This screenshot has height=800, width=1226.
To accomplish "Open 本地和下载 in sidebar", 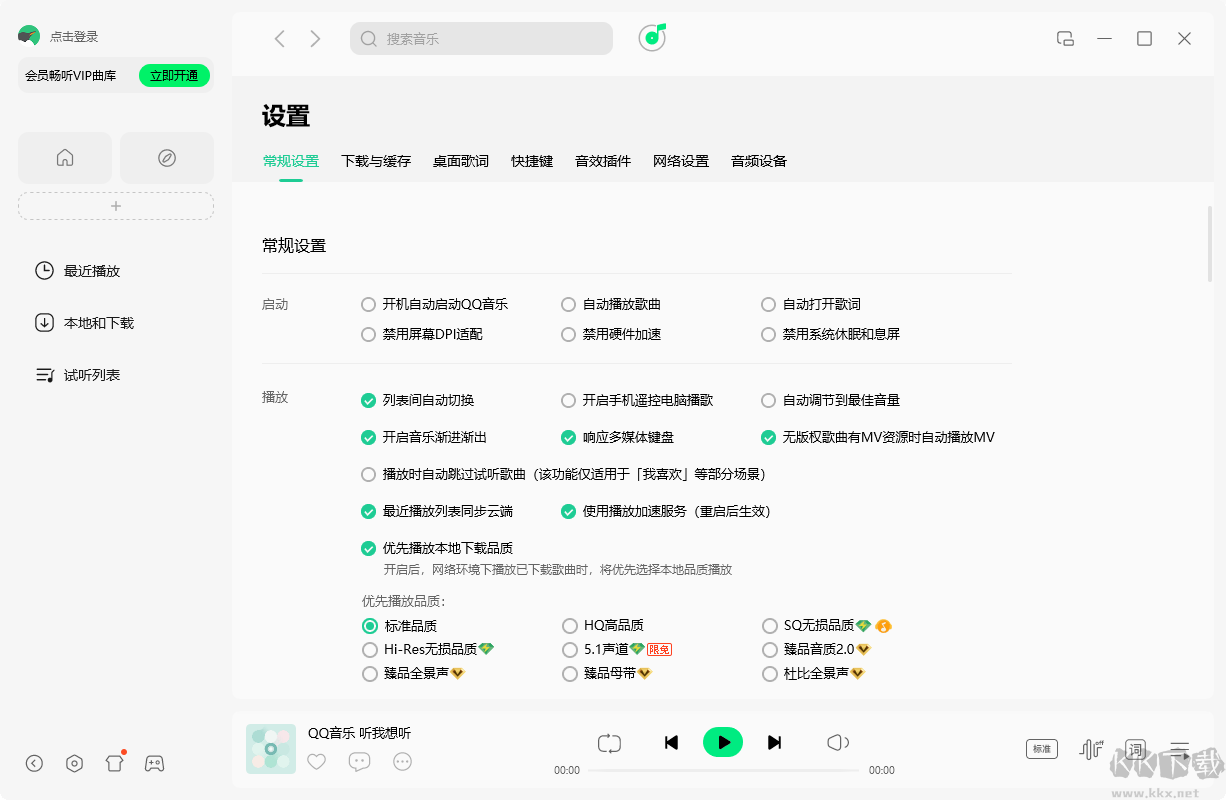I will (x=85, y=323).
